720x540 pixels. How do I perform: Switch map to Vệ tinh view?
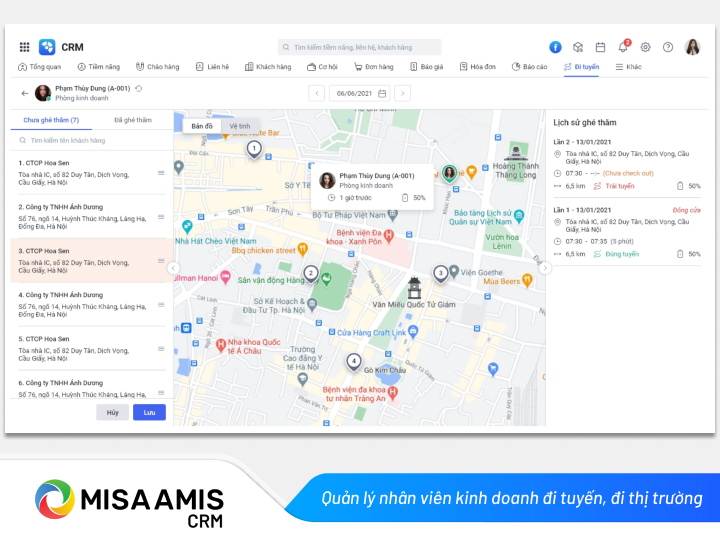point(240,126)
